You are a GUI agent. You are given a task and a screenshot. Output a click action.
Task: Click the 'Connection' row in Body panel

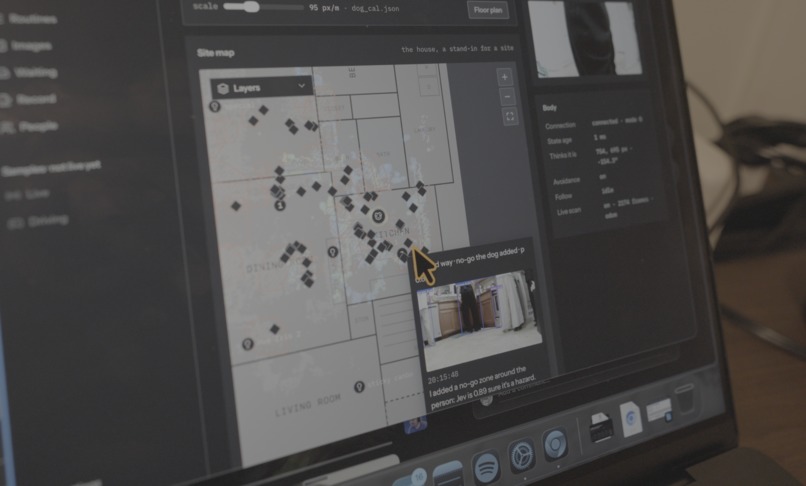click(x=594, y=123)
